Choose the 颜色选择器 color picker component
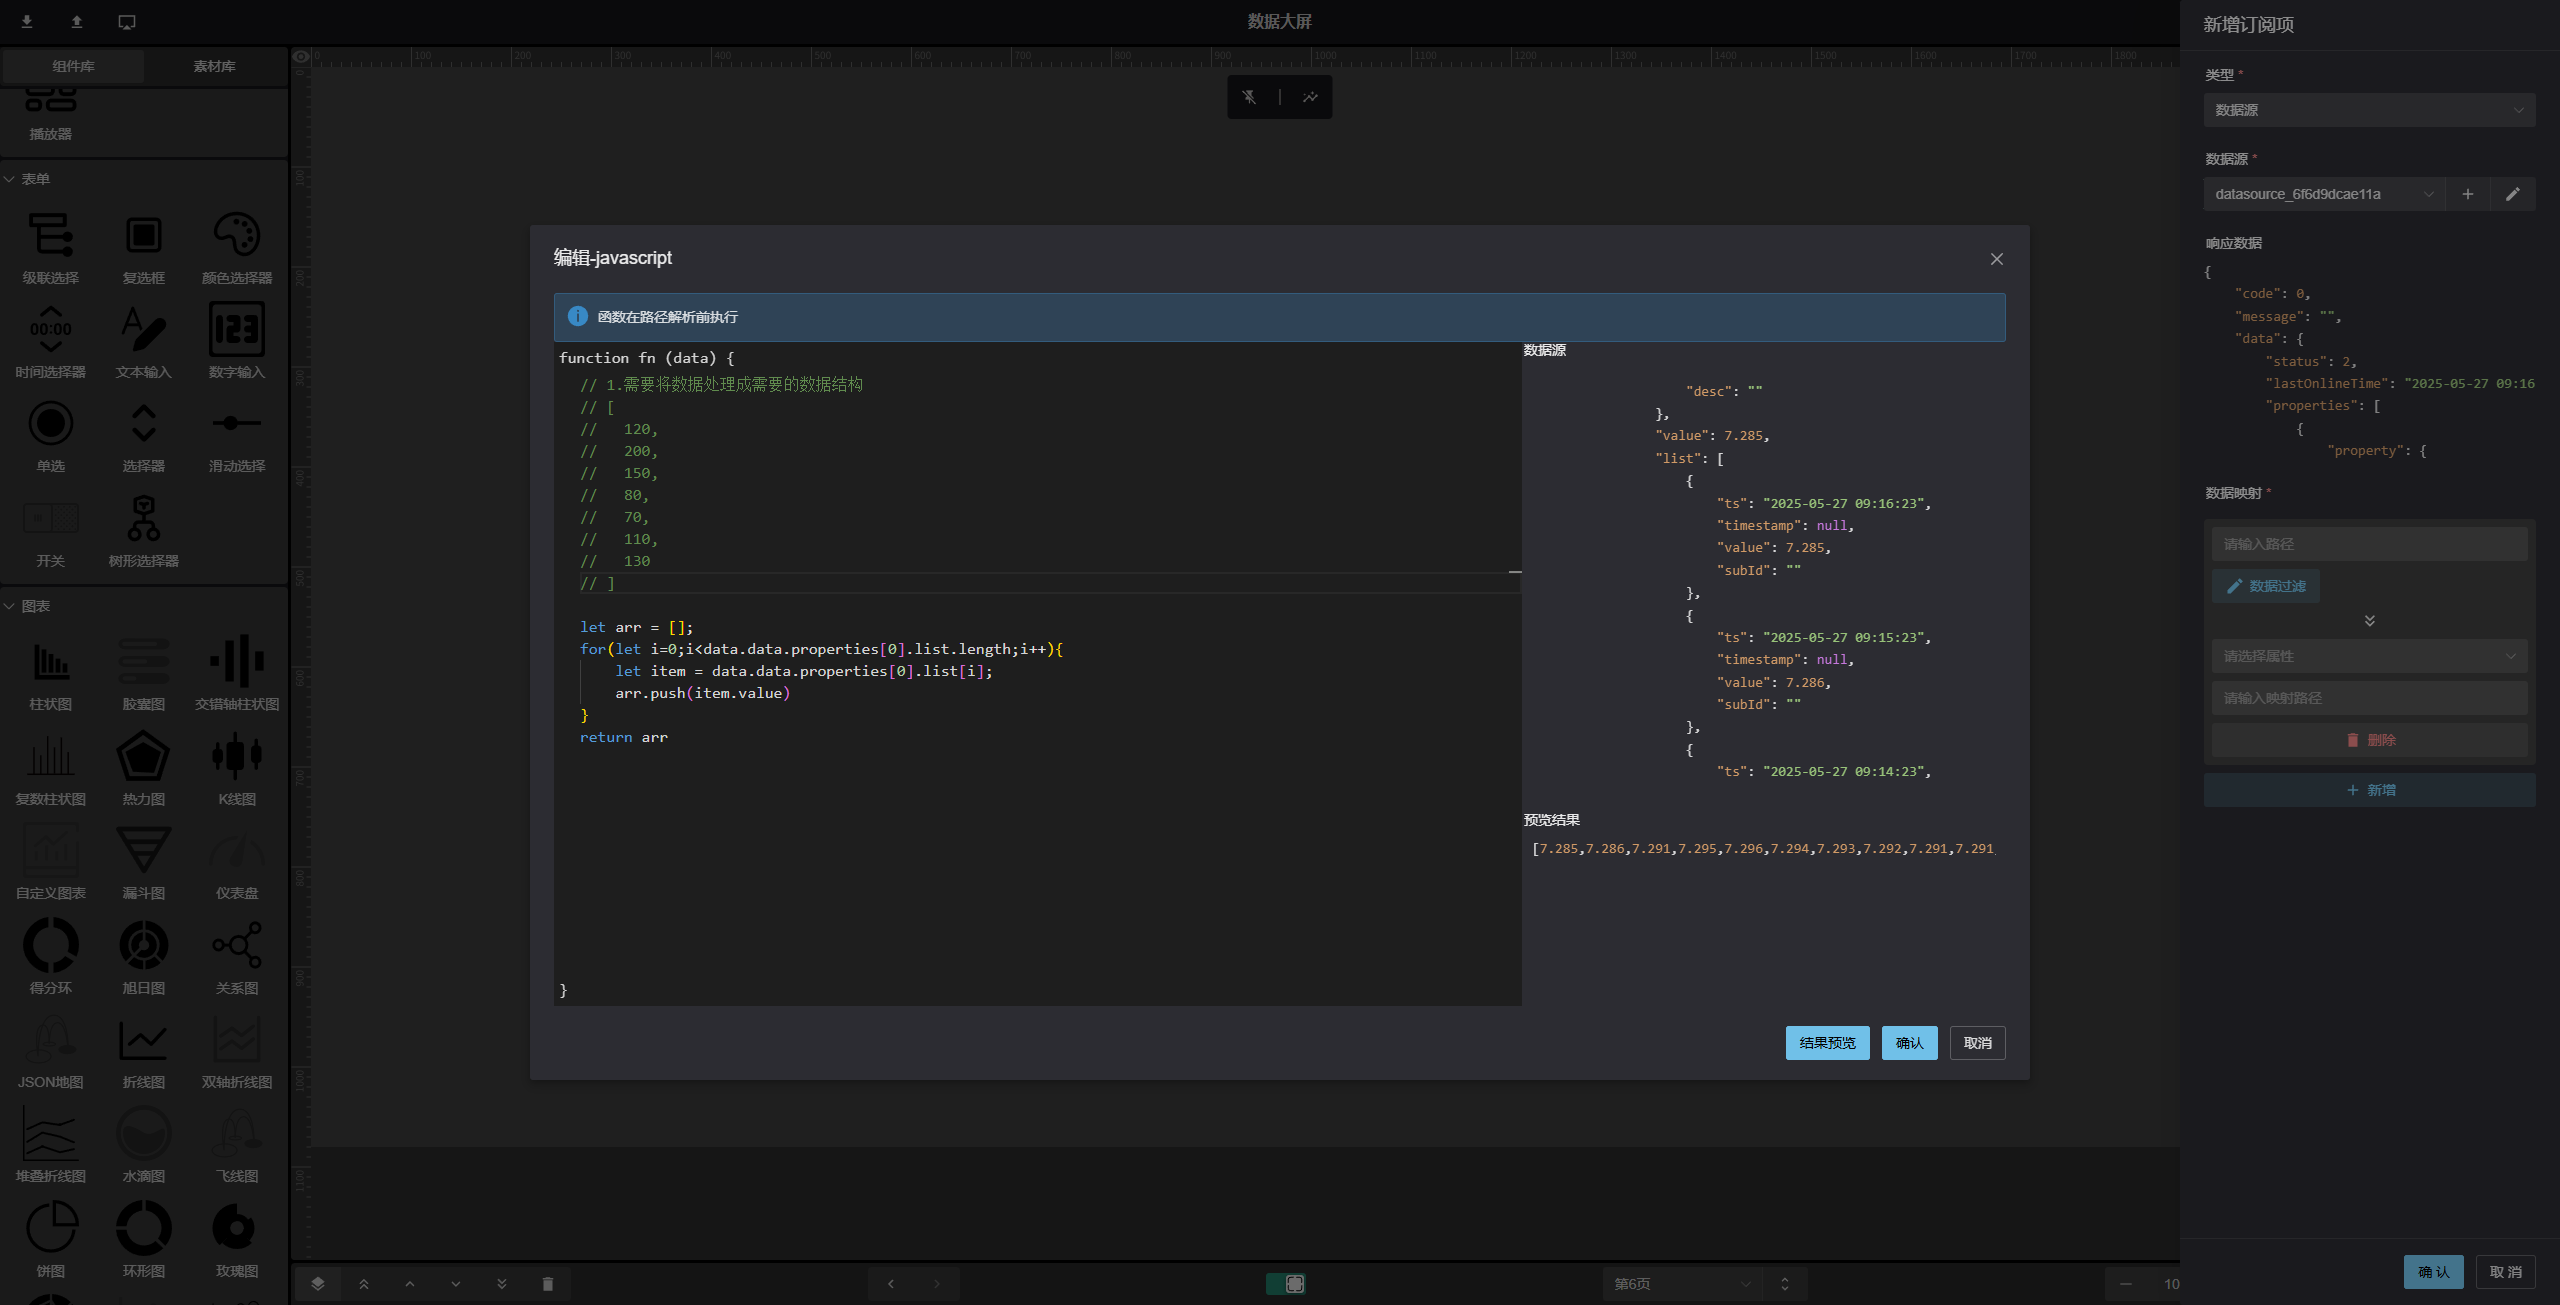Image resolution: width=2560 pixels, height=1305 pixels. 237,235
